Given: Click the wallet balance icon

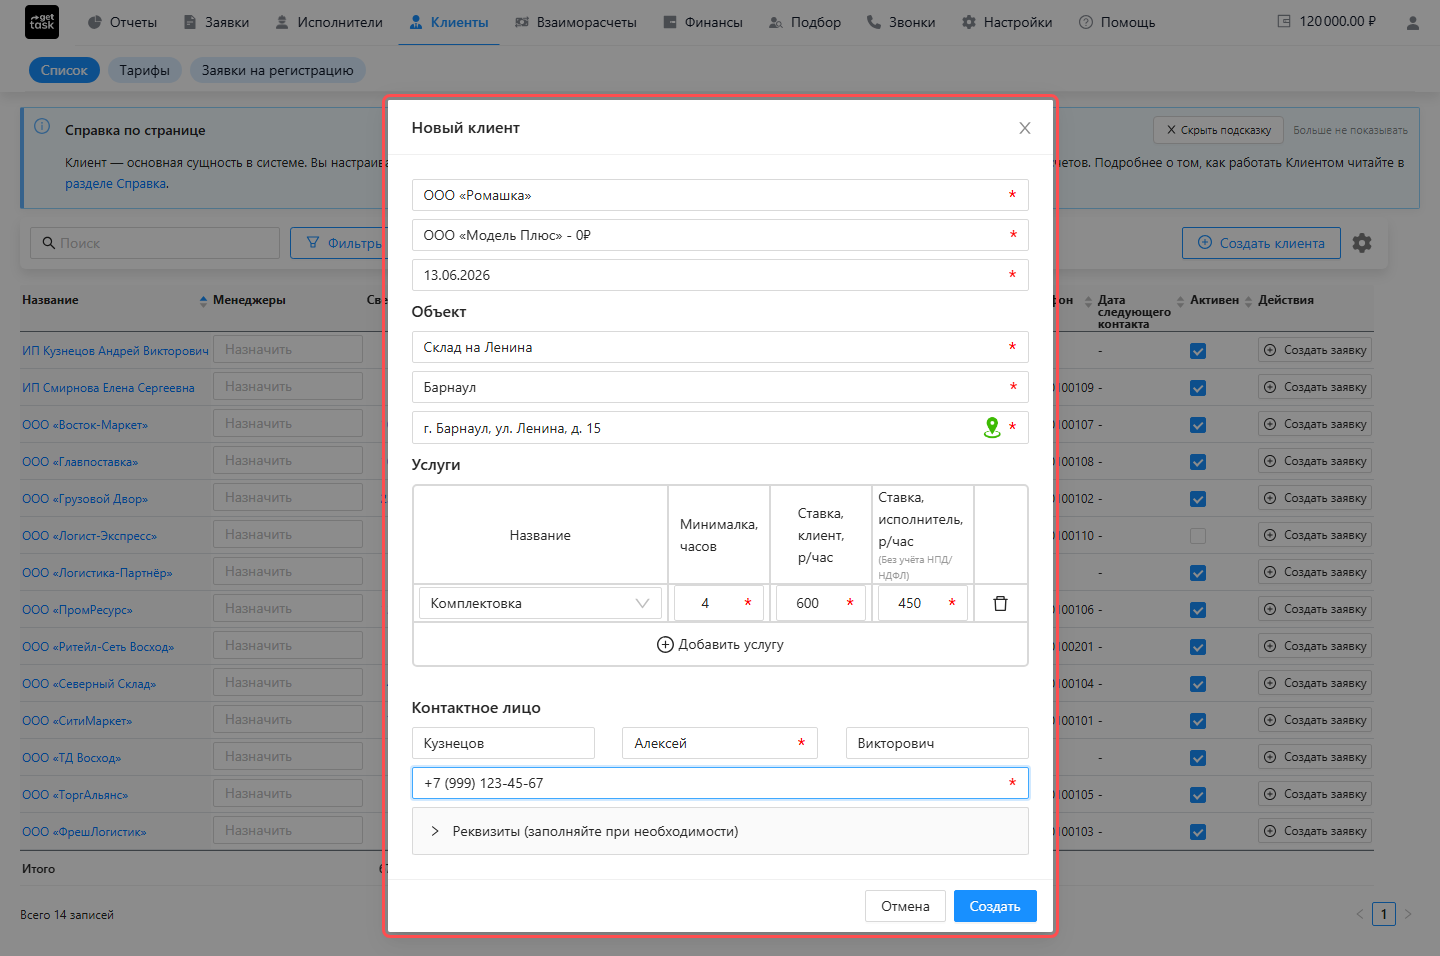Looking at the screenshot, I should (1284, 21).
